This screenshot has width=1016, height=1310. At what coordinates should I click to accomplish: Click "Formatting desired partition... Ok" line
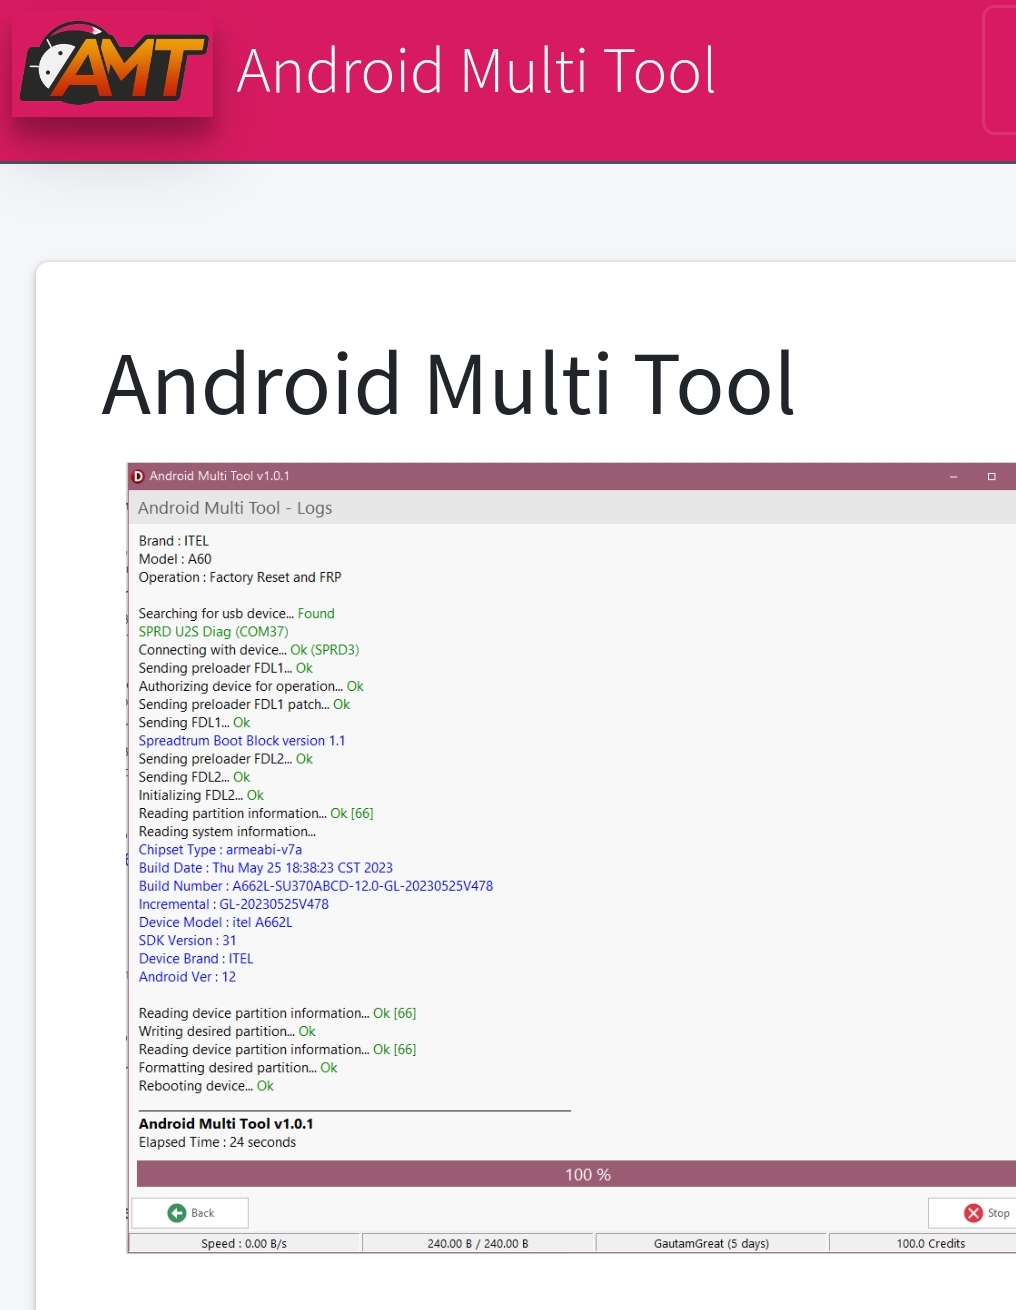coord(238,1068)
